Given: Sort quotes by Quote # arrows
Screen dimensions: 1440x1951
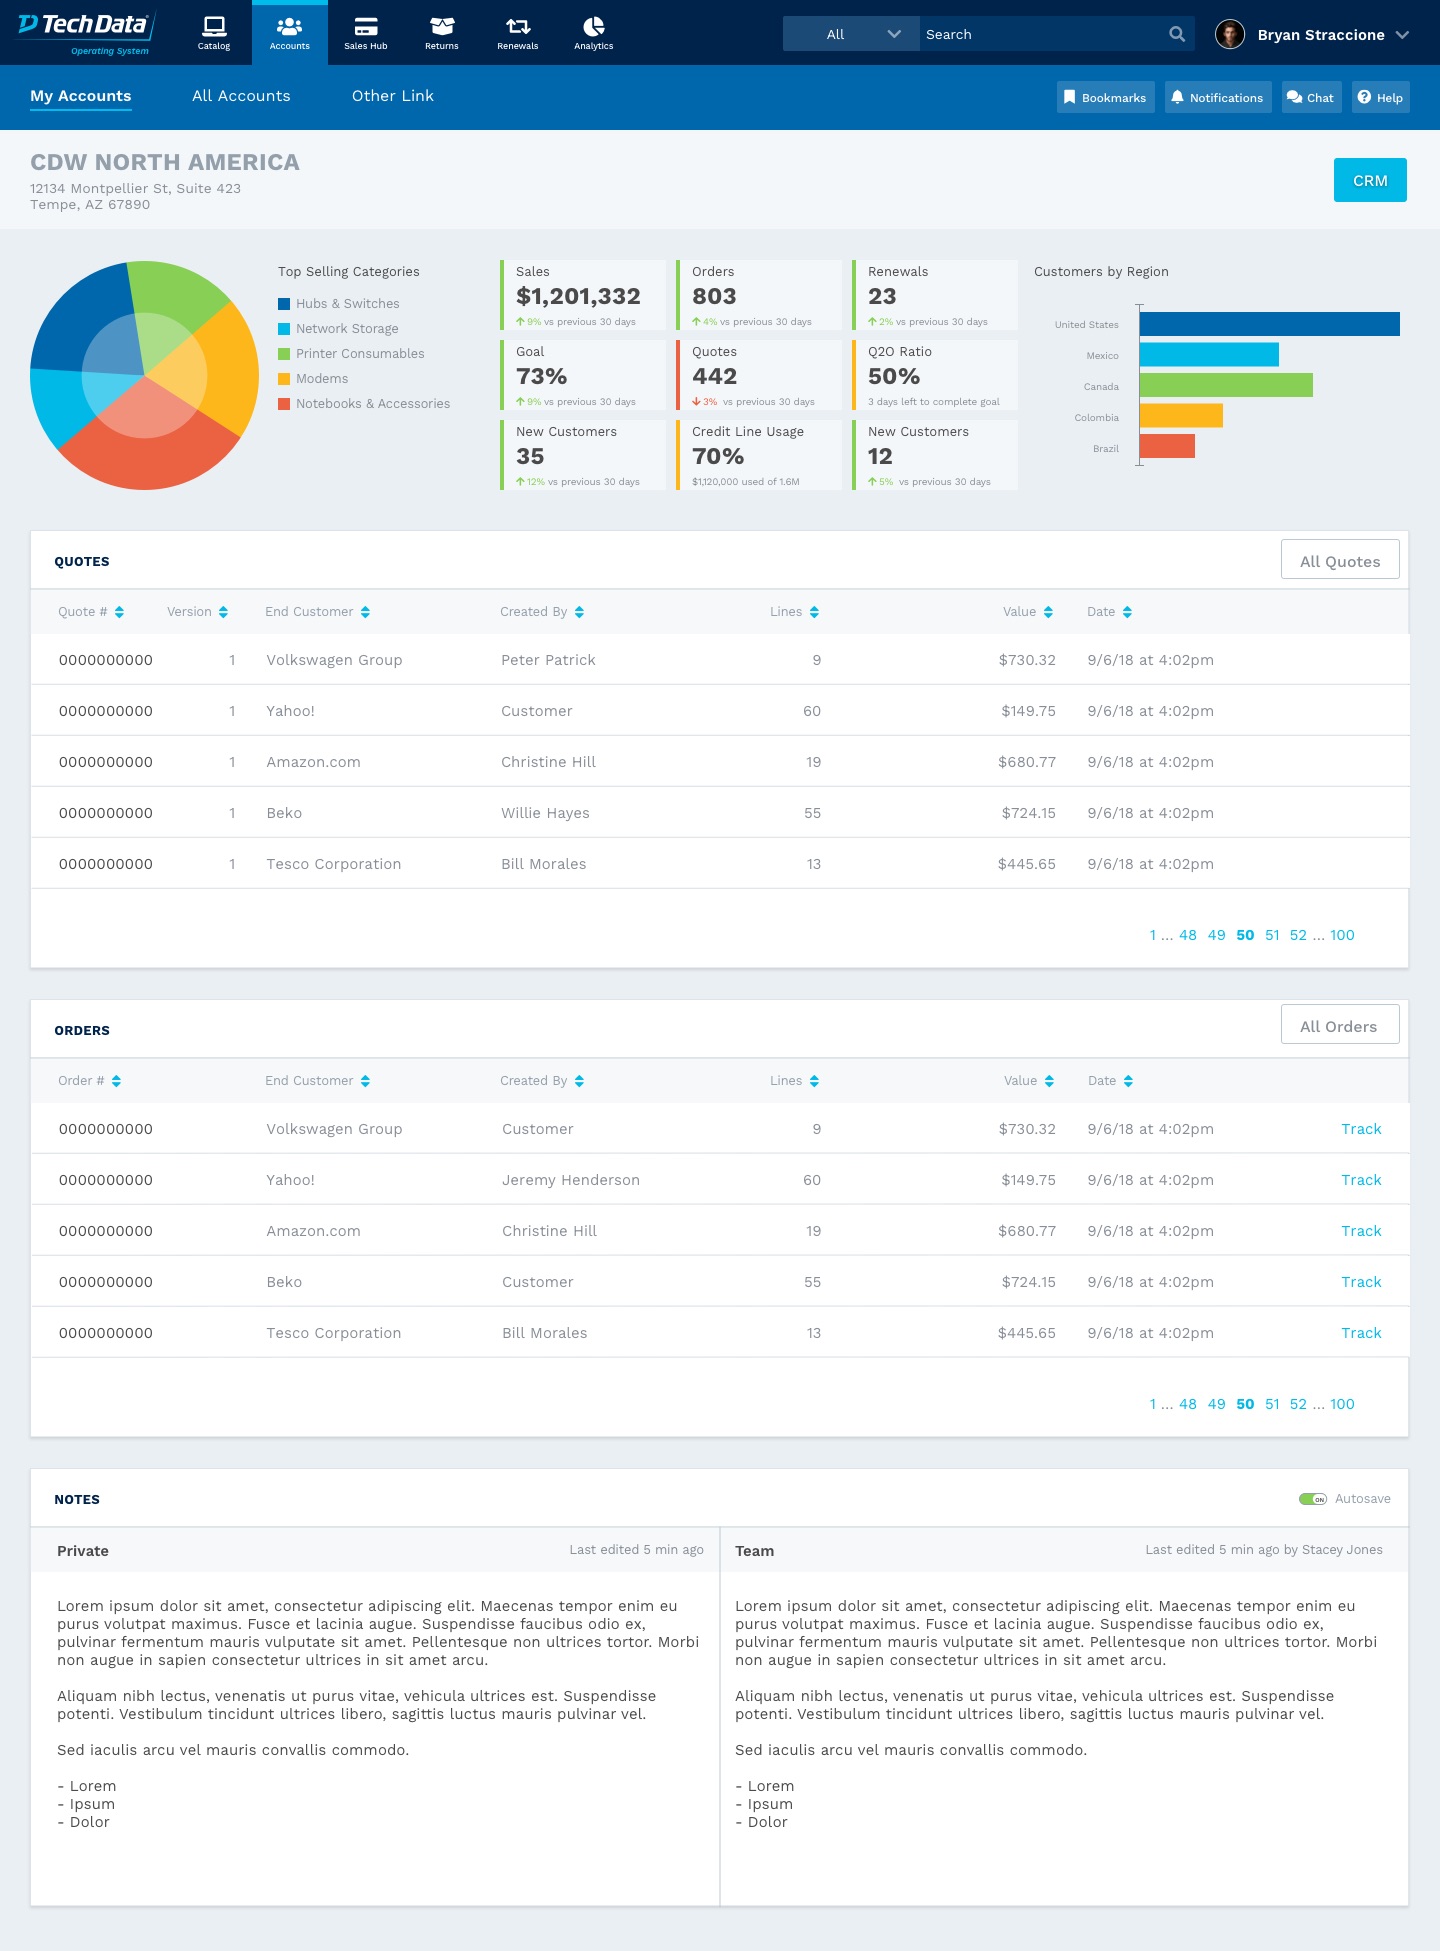Looking at the screenshot, I should [119, 612].
